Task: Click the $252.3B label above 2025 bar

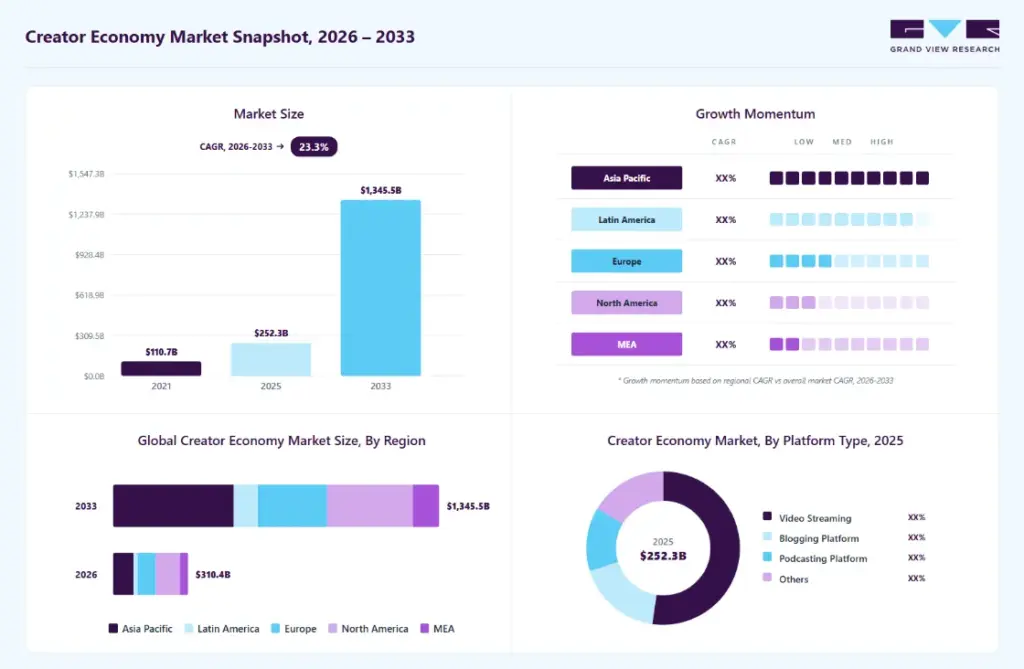Action: point(271,333)
